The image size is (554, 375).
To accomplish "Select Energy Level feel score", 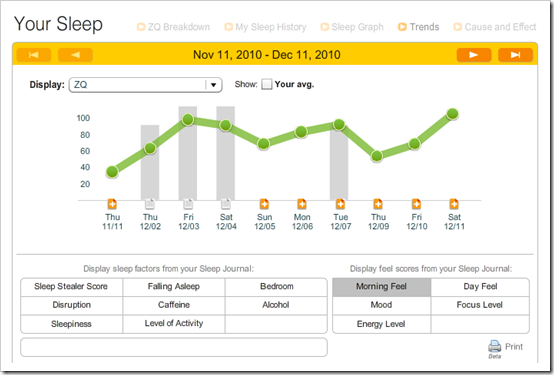I will point(382,324).
